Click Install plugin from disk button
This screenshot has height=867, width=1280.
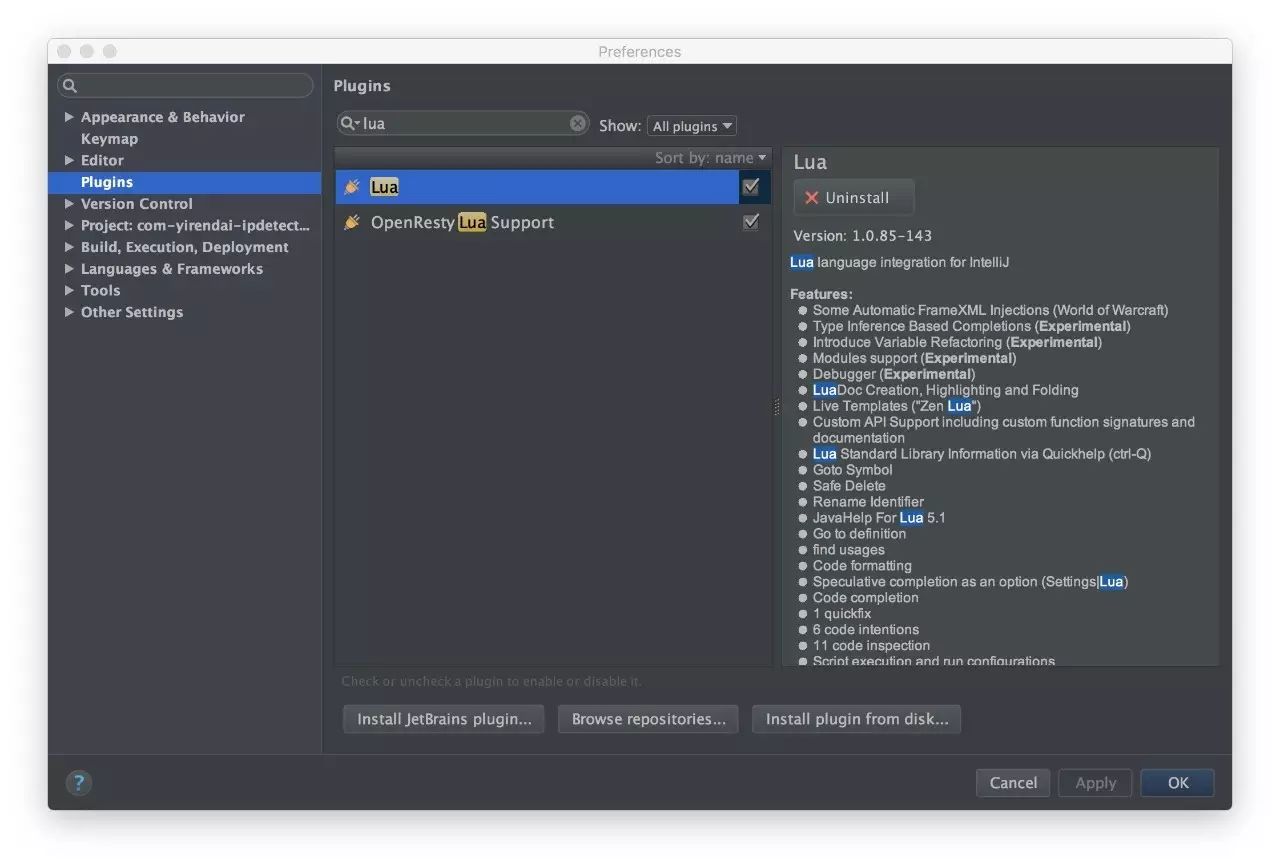point(856,719)
